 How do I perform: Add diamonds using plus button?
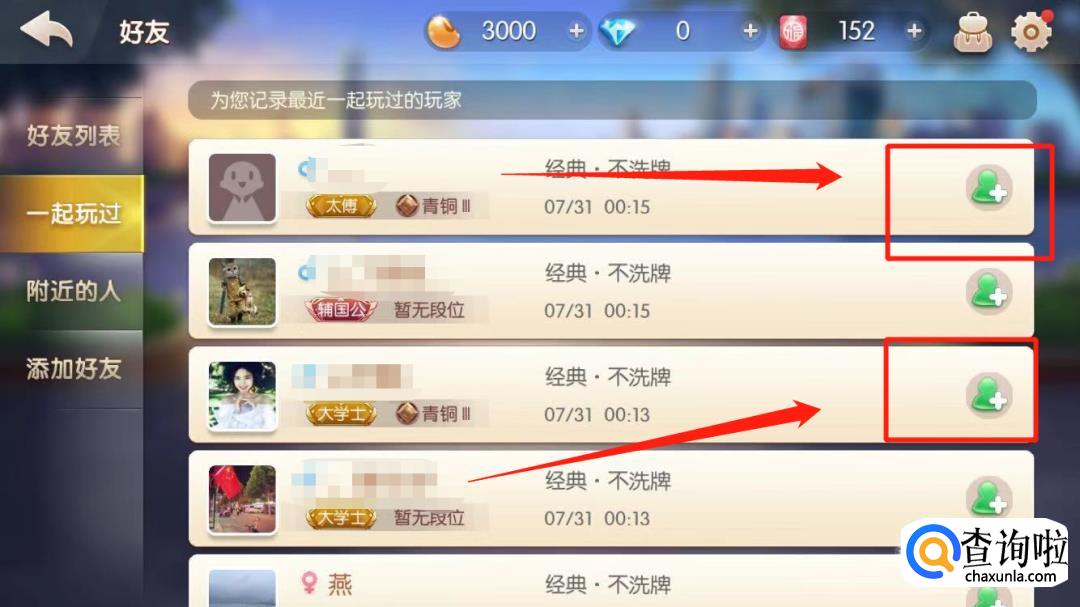(x=750, y=31)
